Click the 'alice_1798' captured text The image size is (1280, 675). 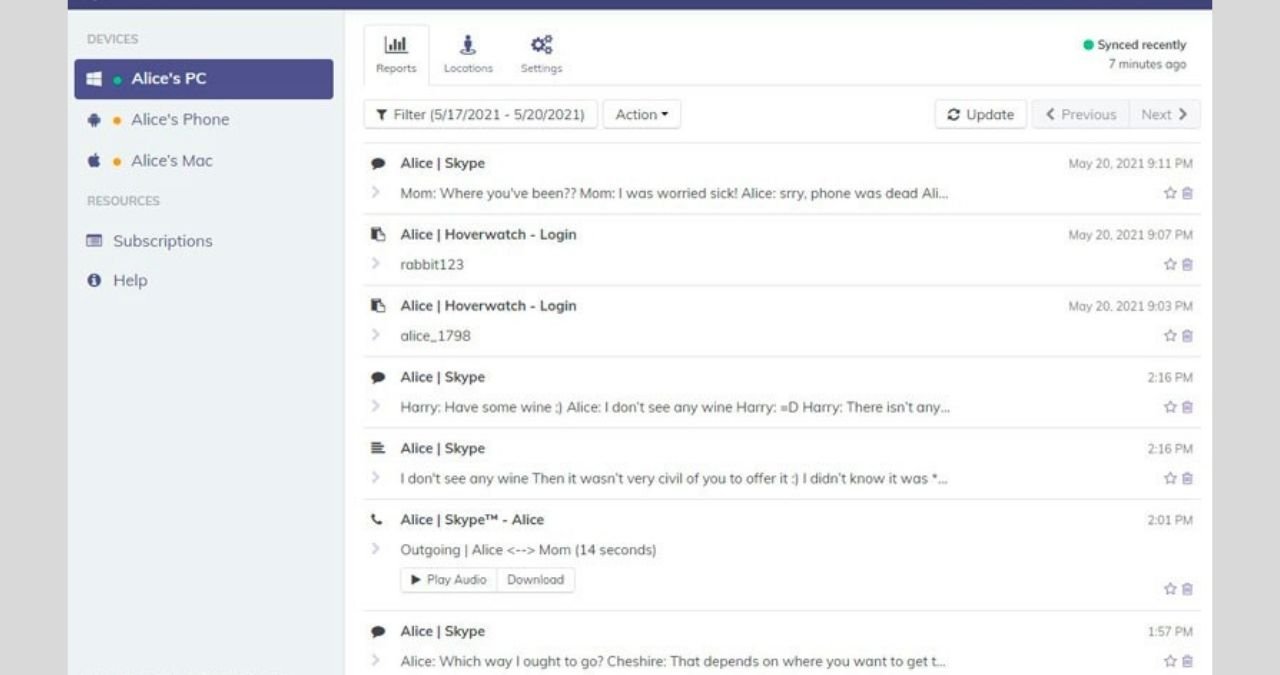tap(435, 336)
